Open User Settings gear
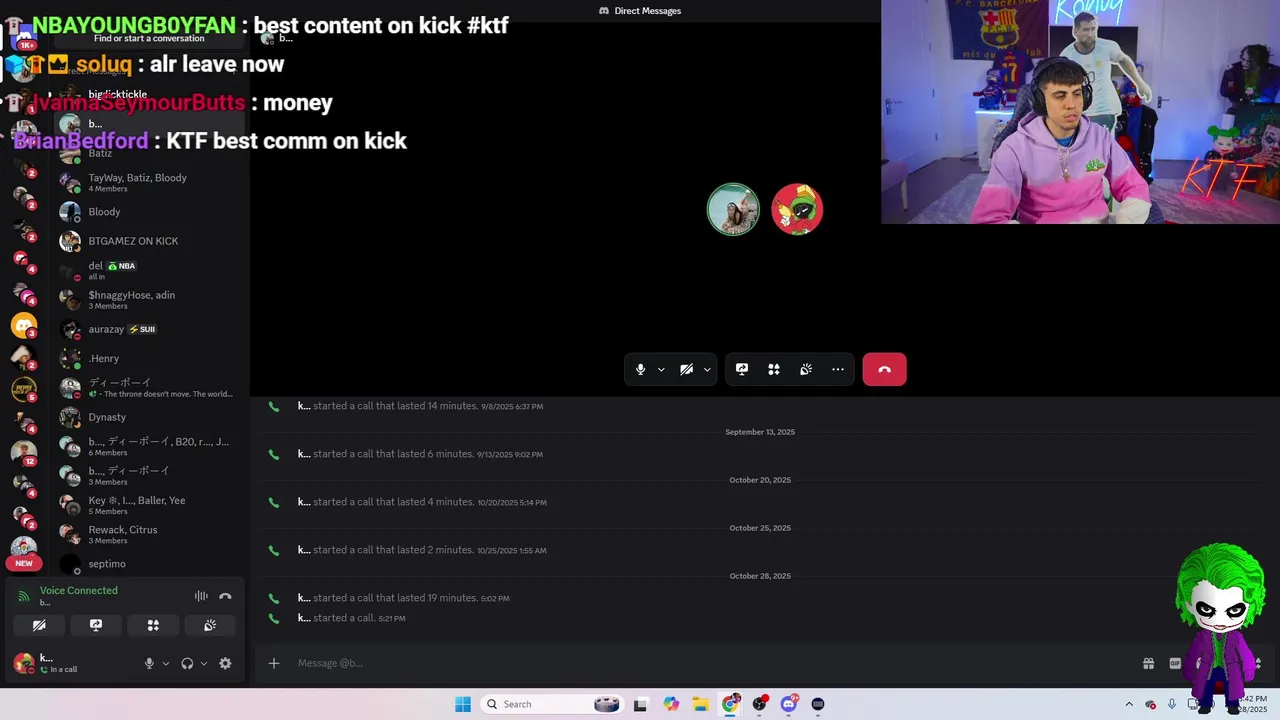Screen dimensions: 1280x720 225,663
